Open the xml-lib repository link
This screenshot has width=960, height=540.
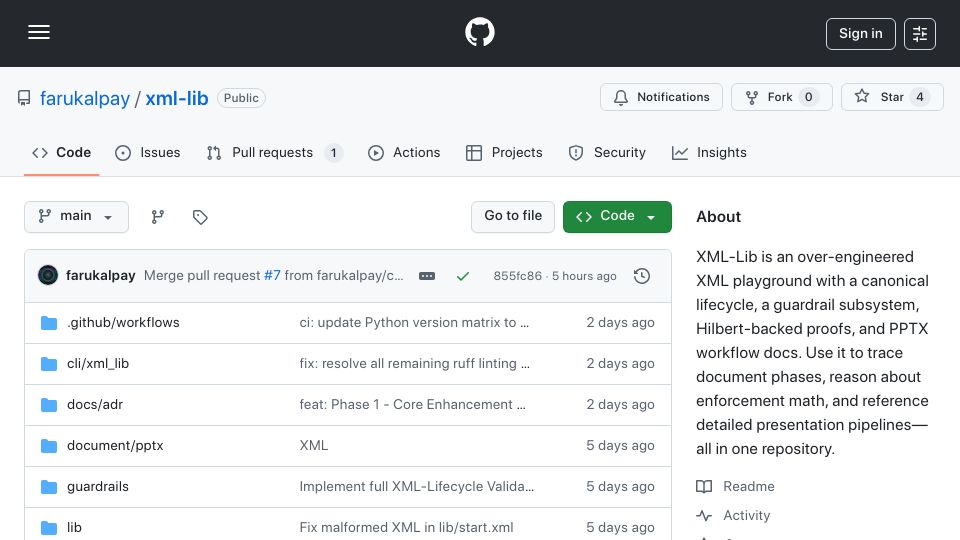click(177, 98)
